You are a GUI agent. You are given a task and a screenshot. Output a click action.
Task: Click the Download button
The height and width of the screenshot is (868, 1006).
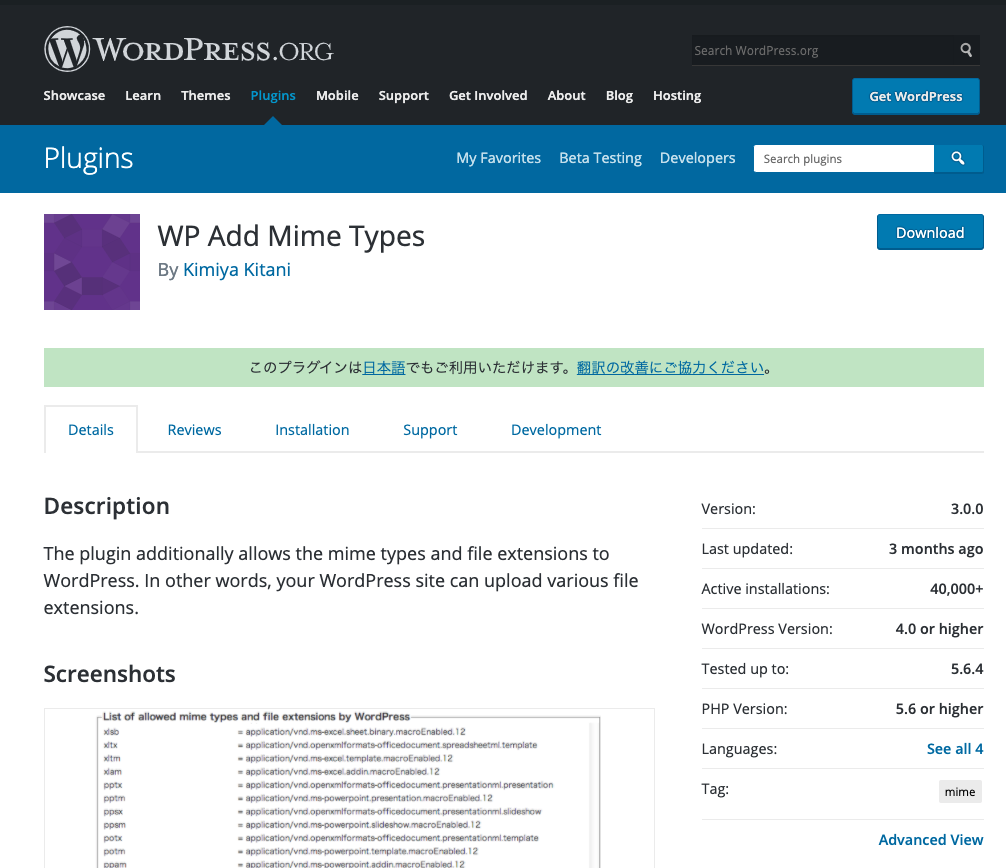pyautogui.click(x=929, y=233)
